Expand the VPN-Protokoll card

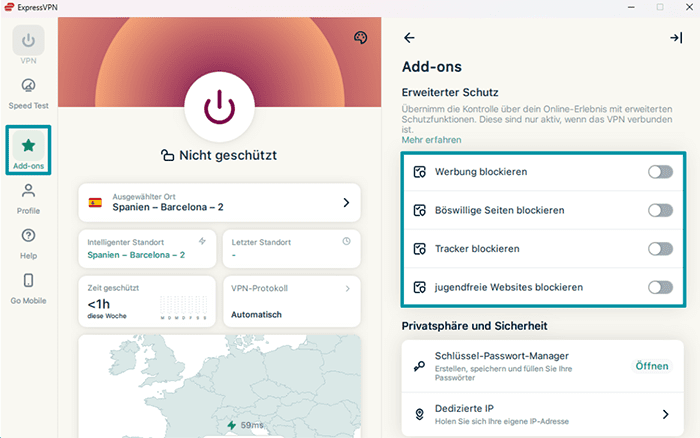coord(290,300)
